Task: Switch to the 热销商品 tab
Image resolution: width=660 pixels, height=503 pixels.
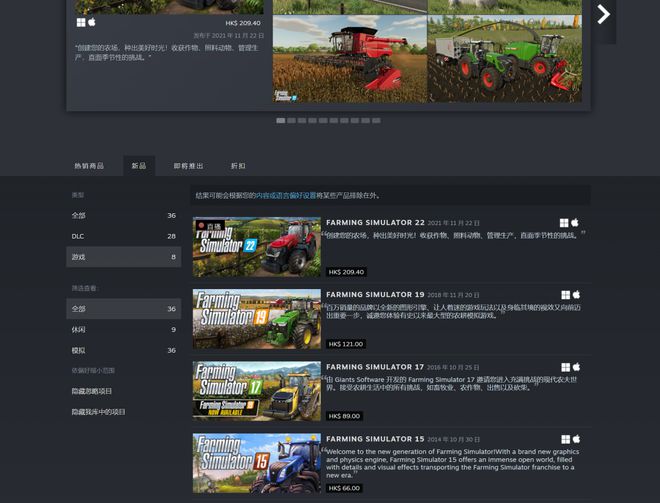Action: click(89, 166)
